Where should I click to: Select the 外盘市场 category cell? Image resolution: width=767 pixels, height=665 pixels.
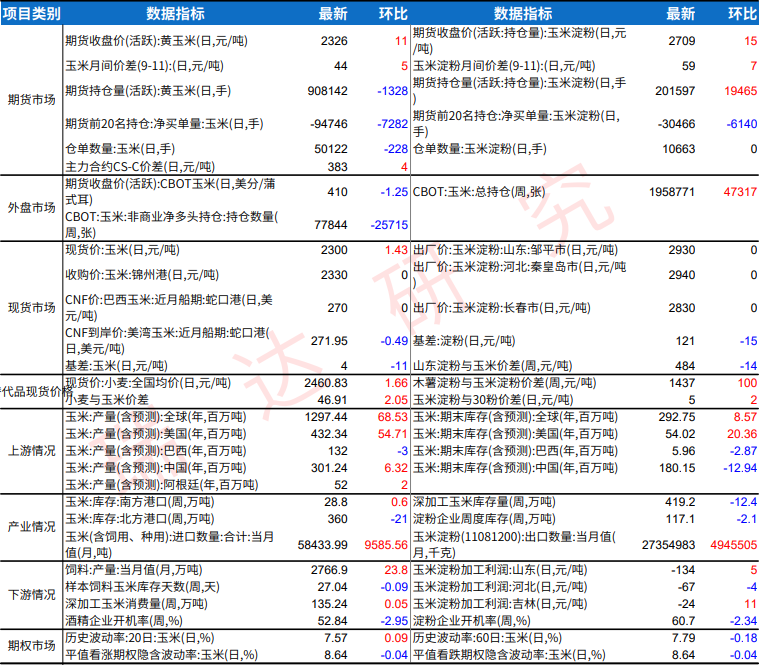point(31,208)
